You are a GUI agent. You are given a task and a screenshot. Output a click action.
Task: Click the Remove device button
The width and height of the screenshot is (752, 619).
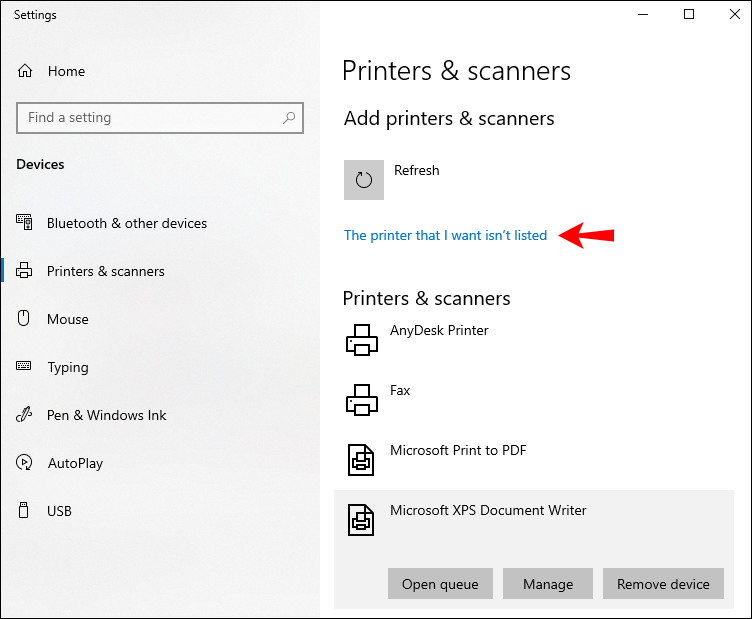pos(663,584)
